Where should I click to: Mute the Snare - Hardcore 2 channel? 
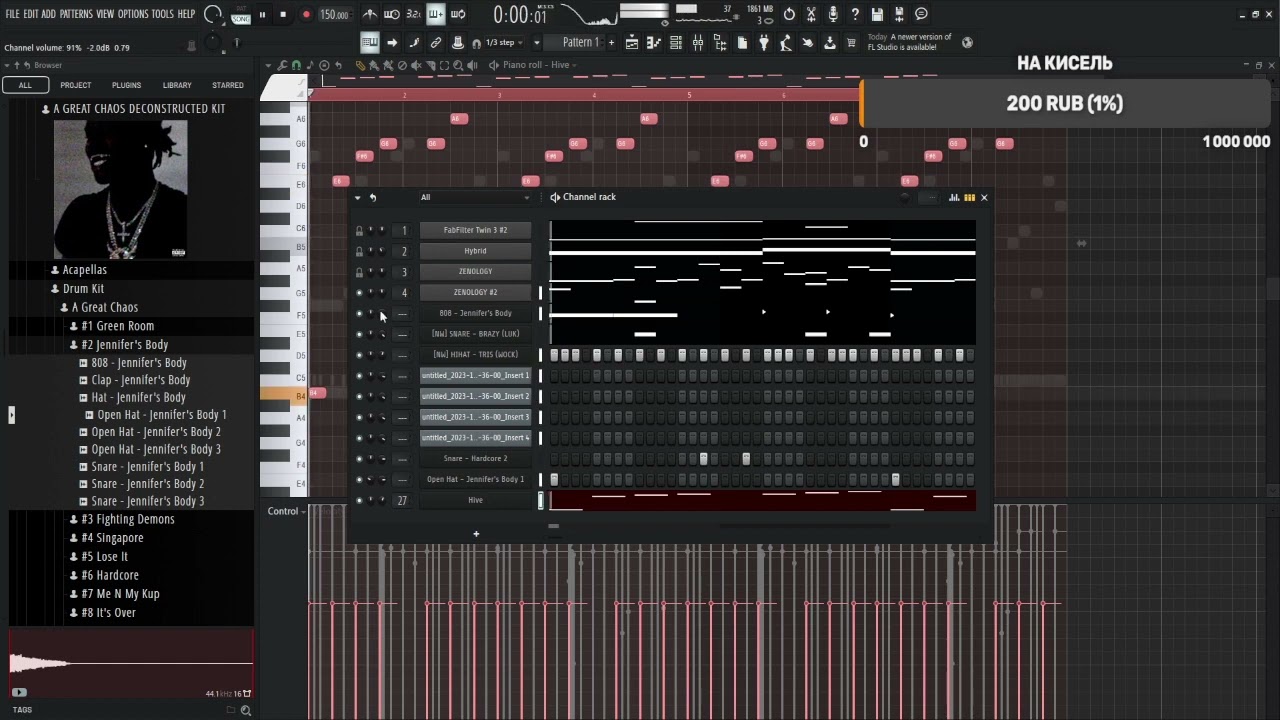click(359, 459)
